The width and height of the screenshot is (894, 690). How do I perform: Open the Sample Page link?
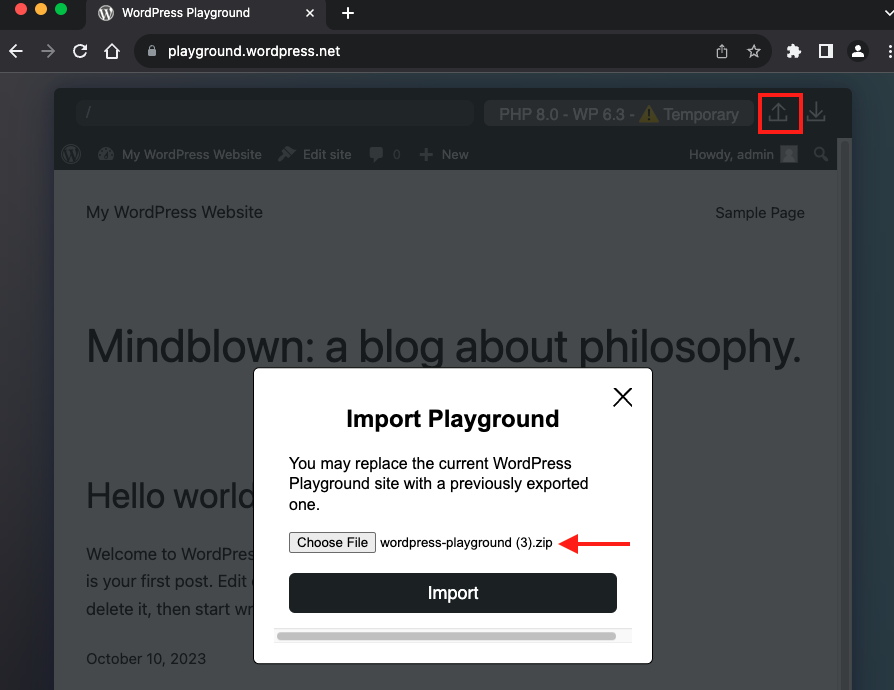(759, 212)
